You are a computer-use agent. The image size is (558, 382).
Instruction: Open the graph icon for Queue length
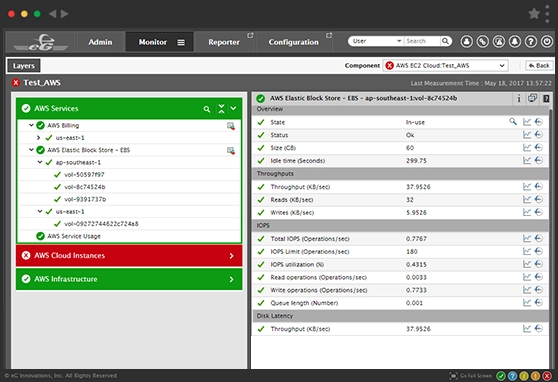527,303
